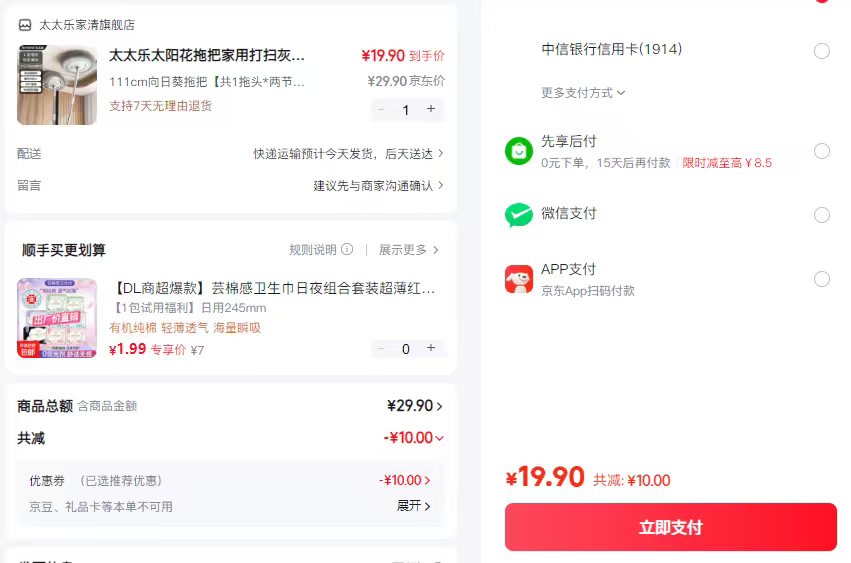Click the 先享后付 green bag icon
This screenshot has width=851, height=563.
(519, 151)
